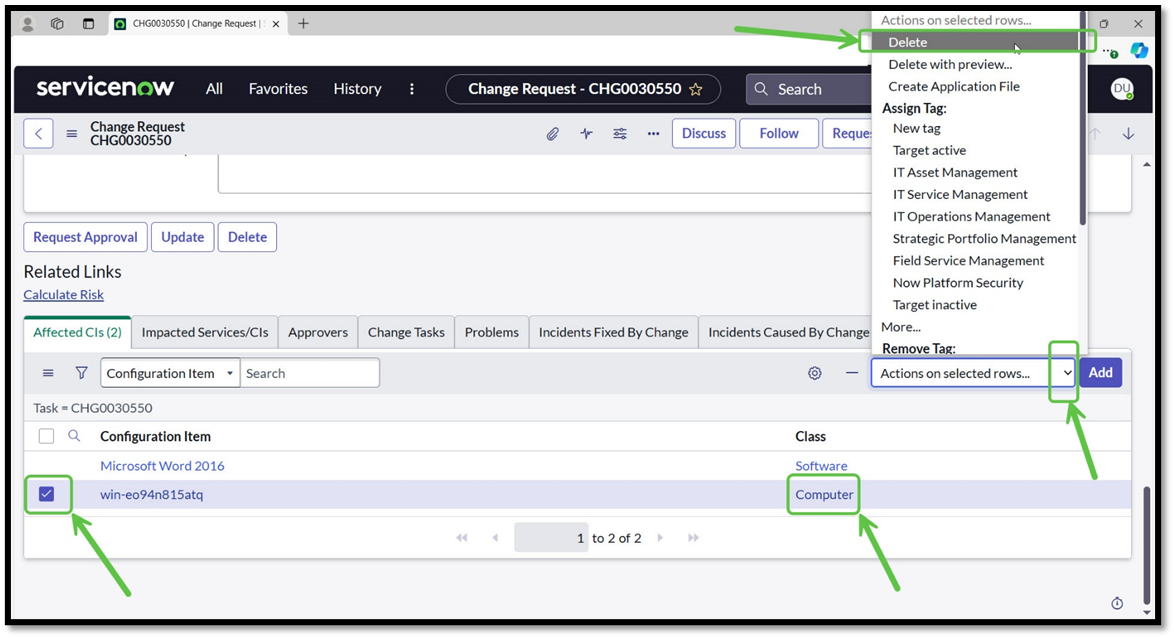This screenshot has height=638, width=1174.
Task: Open the Microsoft Word 2016 CI link
Action: 162,466
